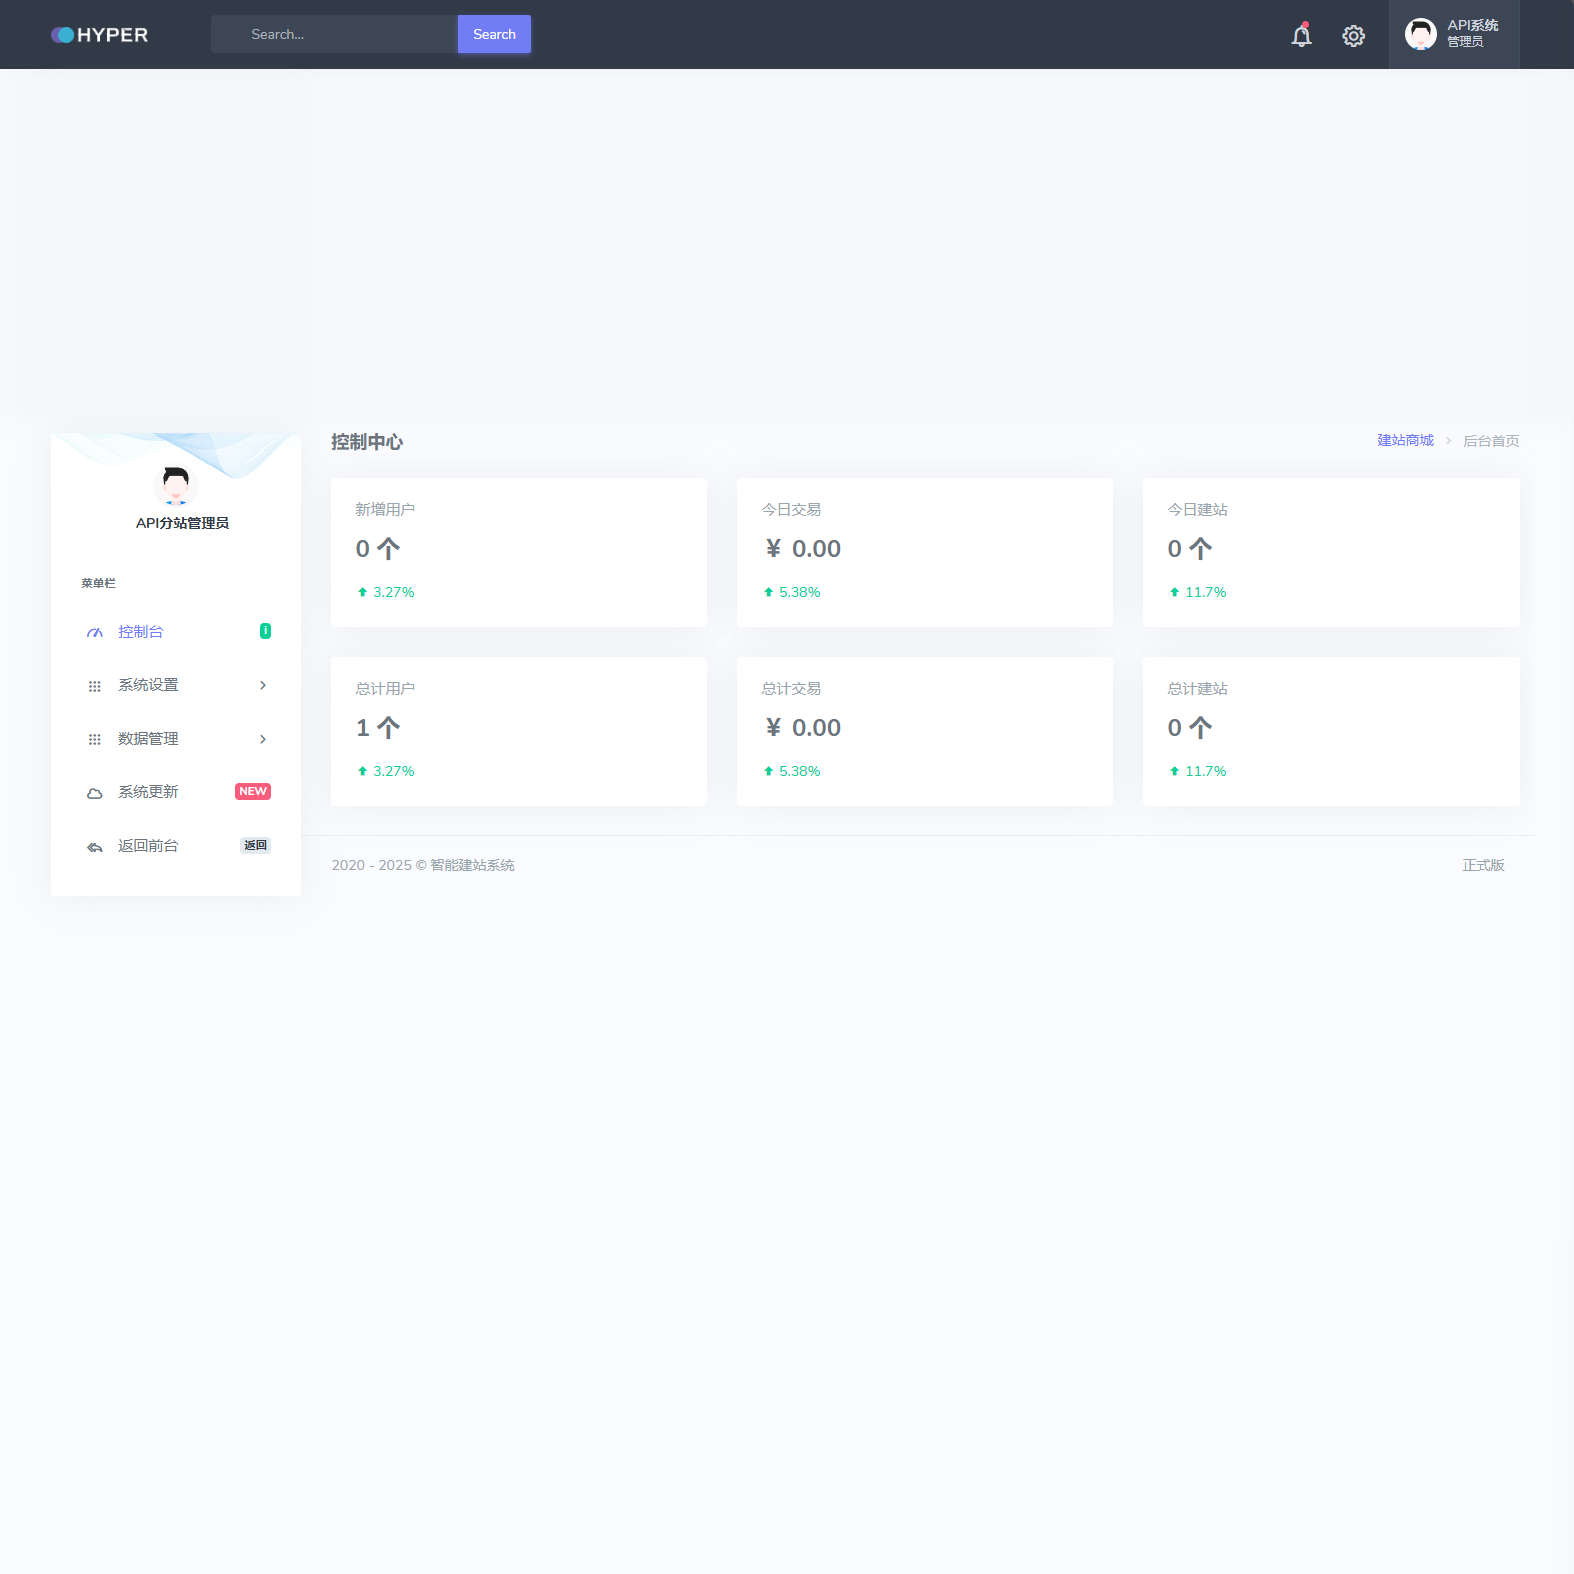Click the 11.7% growth under 今日建站
This screenshot has width=1574, height=1574.
pos(1198,592)
